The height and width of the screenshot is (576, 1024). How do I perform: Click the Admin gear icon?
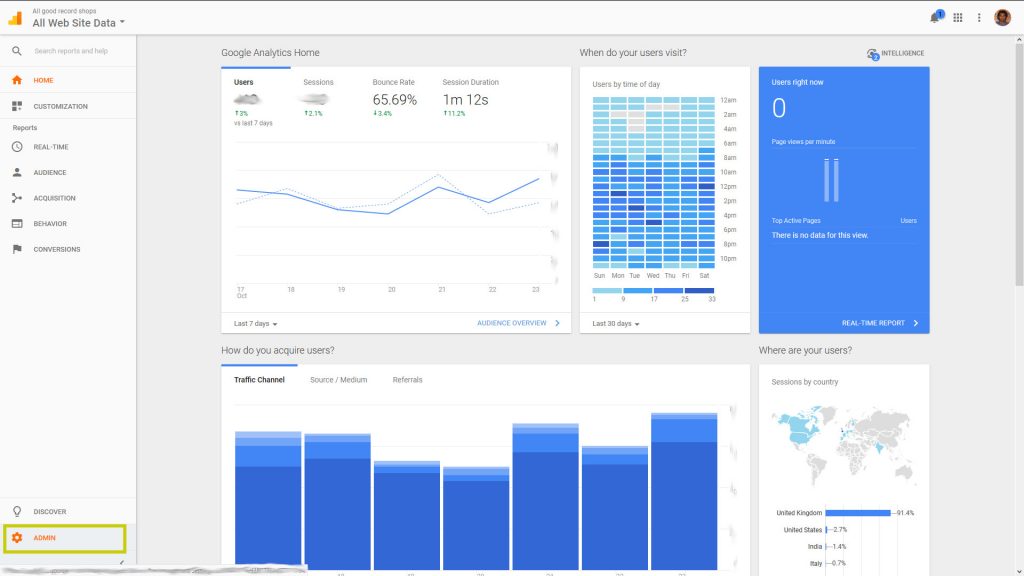17,537
